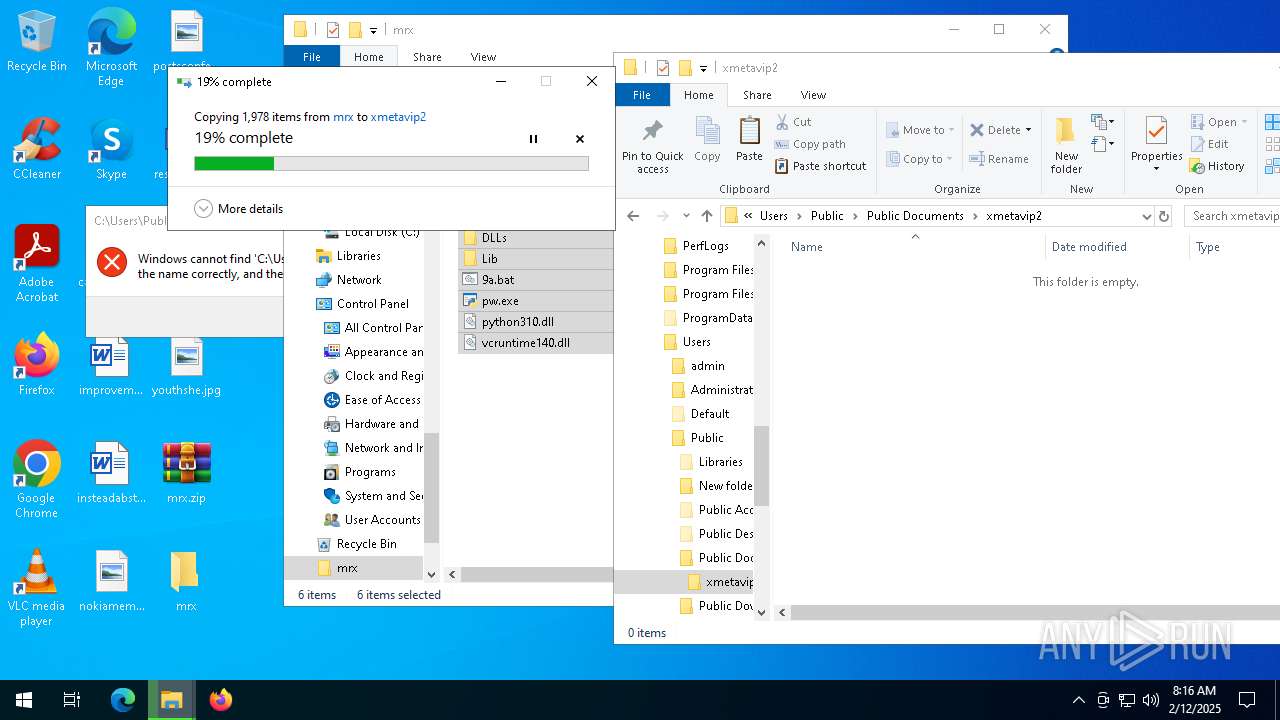
Task: Click Edit in the ribbon Open group
Action: pyautogui.click(x=1209, y=144)
